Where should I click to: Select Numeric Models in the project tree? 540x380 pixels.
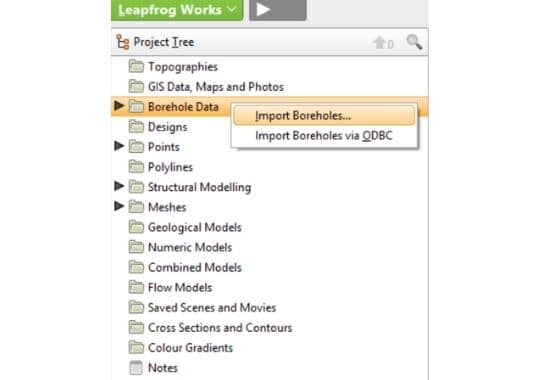(190, 247)
